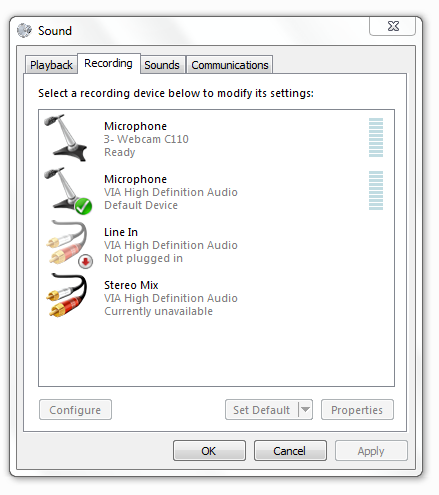Click the Set Default button
439x495 pixels.
pyautogui.click(x=261, y=410)
